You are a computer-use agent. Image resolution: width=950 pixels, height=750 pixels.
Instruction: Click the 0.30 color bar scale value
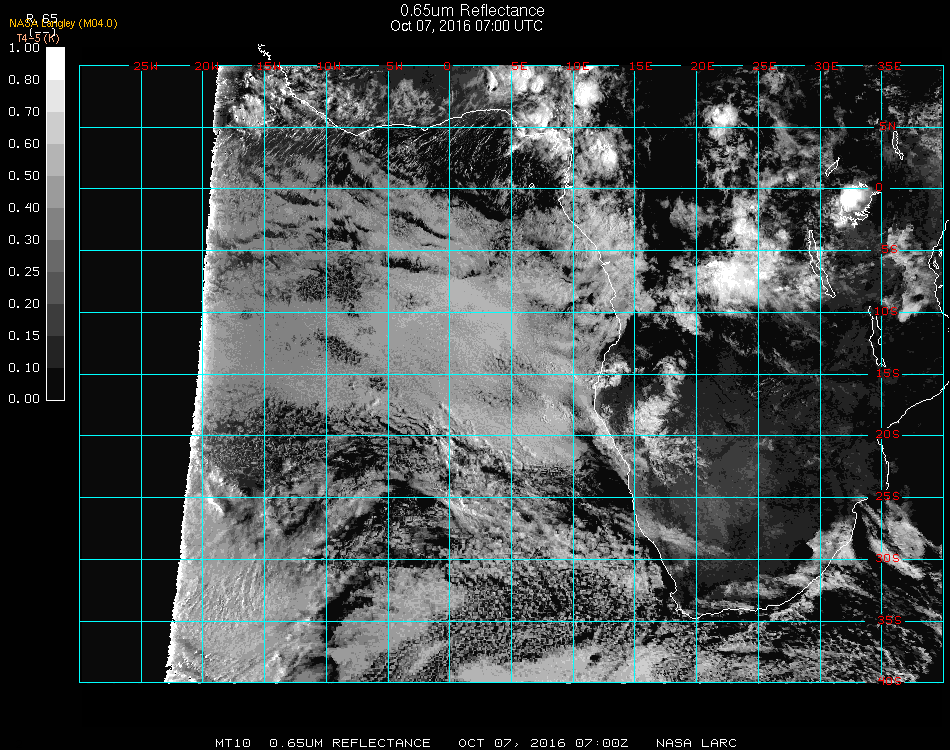pos(24,240)
